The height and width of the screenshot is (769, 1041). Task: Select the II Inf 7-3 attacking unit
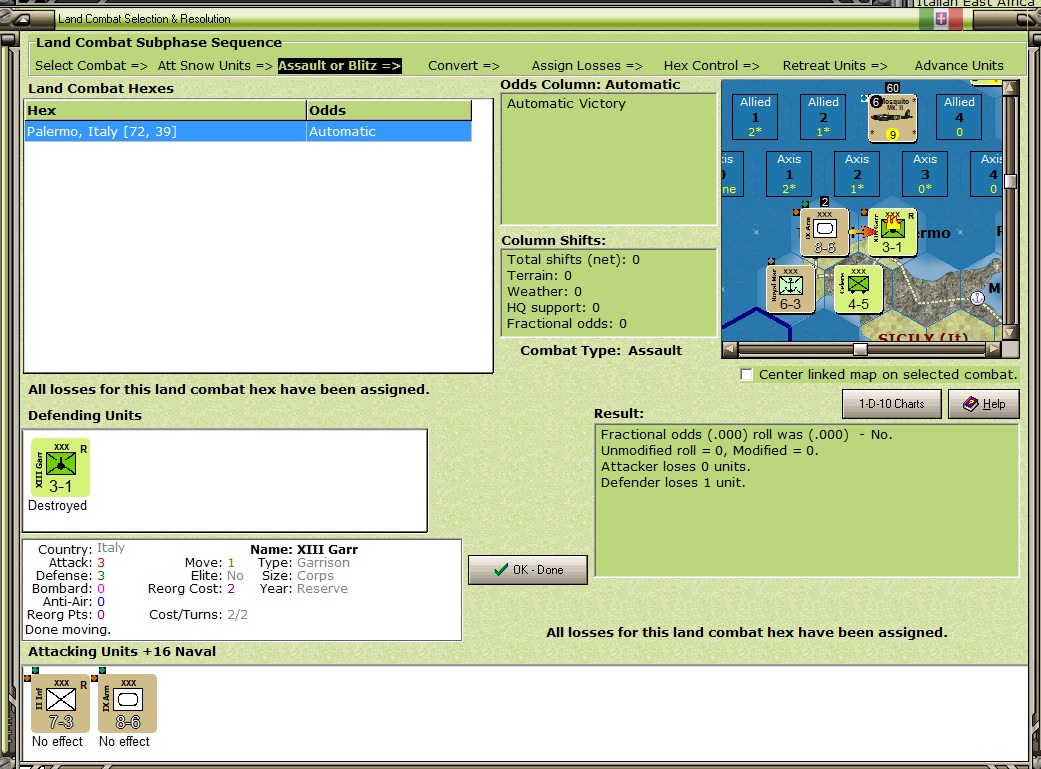click(60, 703)
